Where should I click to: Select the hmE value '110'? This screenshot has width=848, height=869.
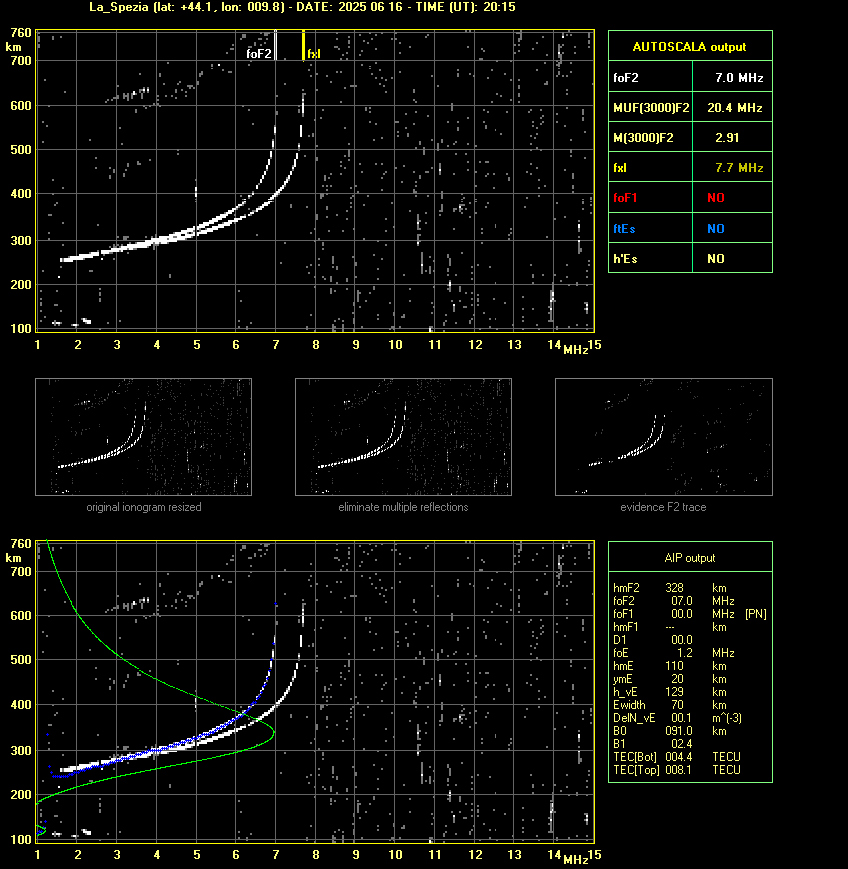[x=675, y=666]
